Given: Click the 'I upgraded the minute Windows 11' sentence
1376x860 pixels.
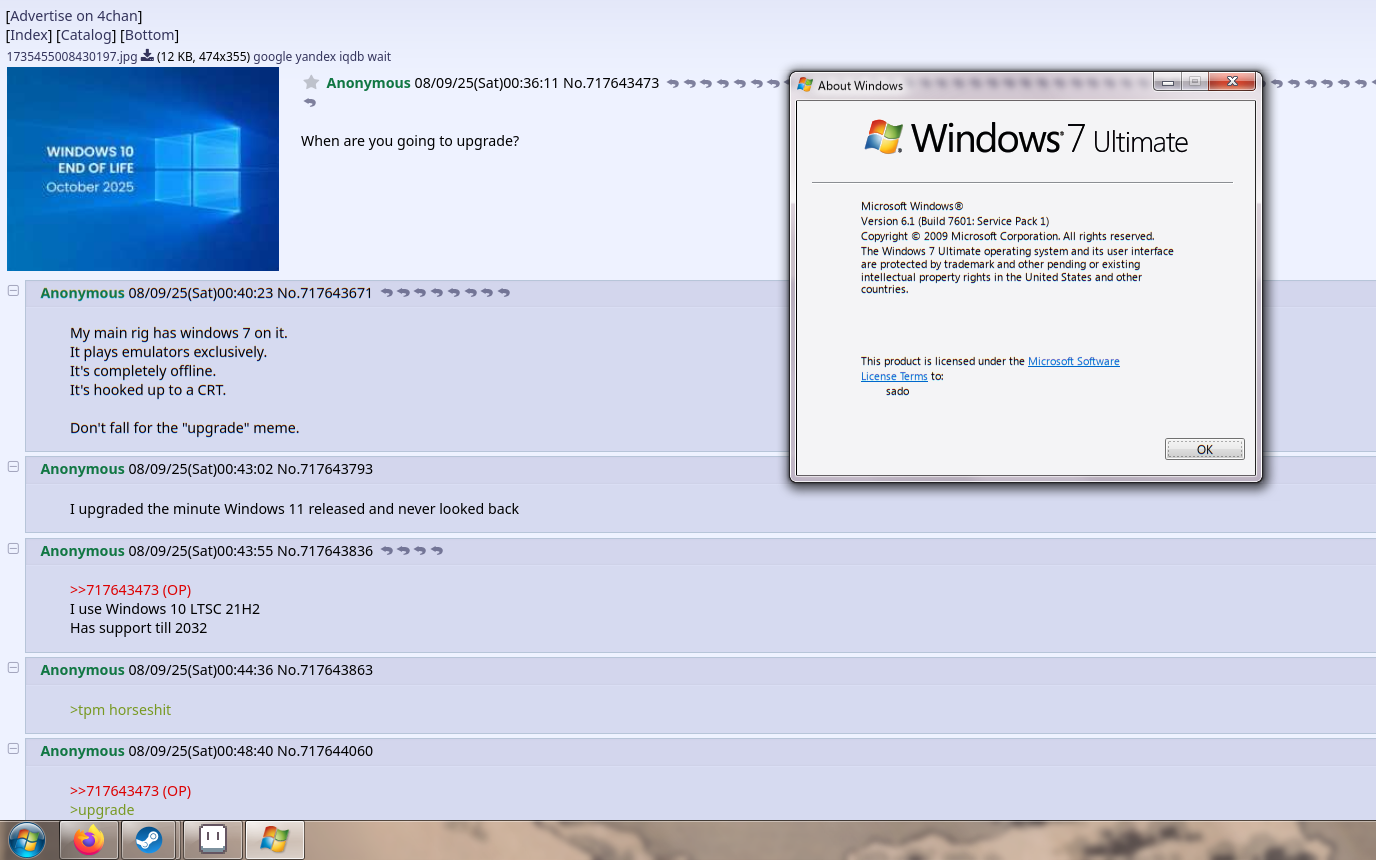Looking at the screenshot, I should [x=295, y=509].
